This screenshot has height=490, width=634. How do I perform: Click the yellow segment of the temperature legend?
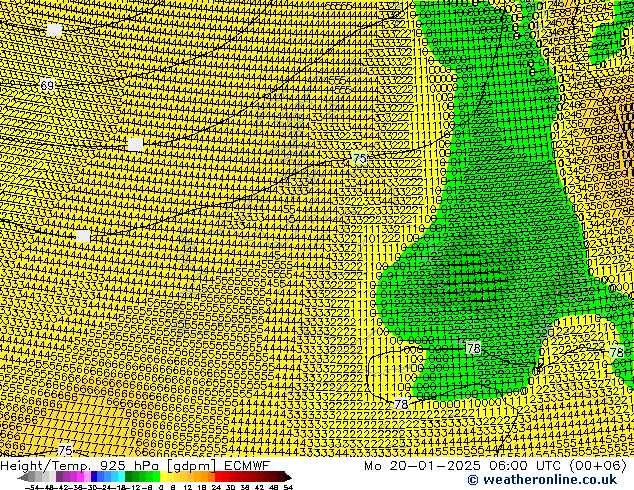pyautogui.click(x=164, y=477)
